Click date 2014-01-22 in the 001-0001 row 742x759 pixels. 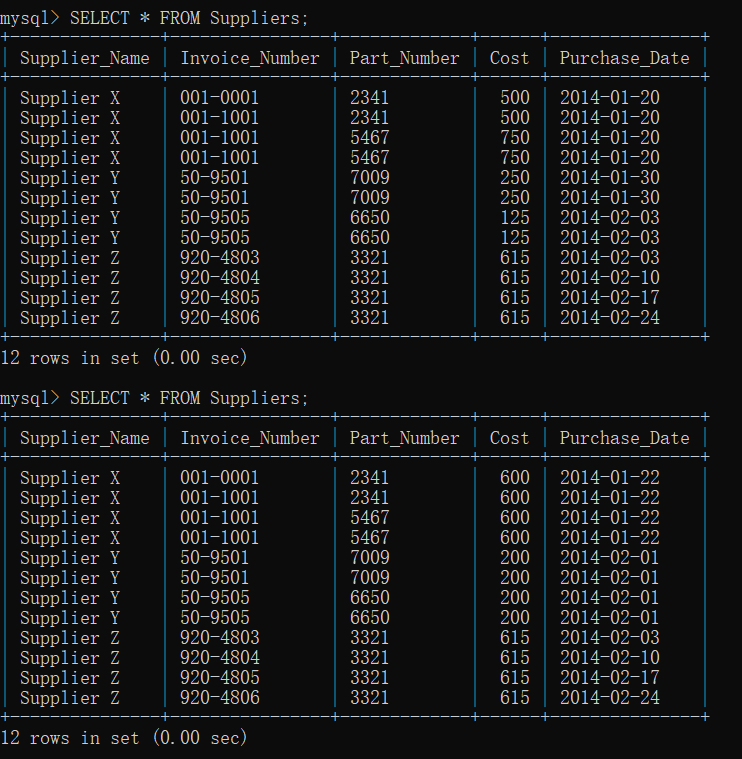[609, 478]
